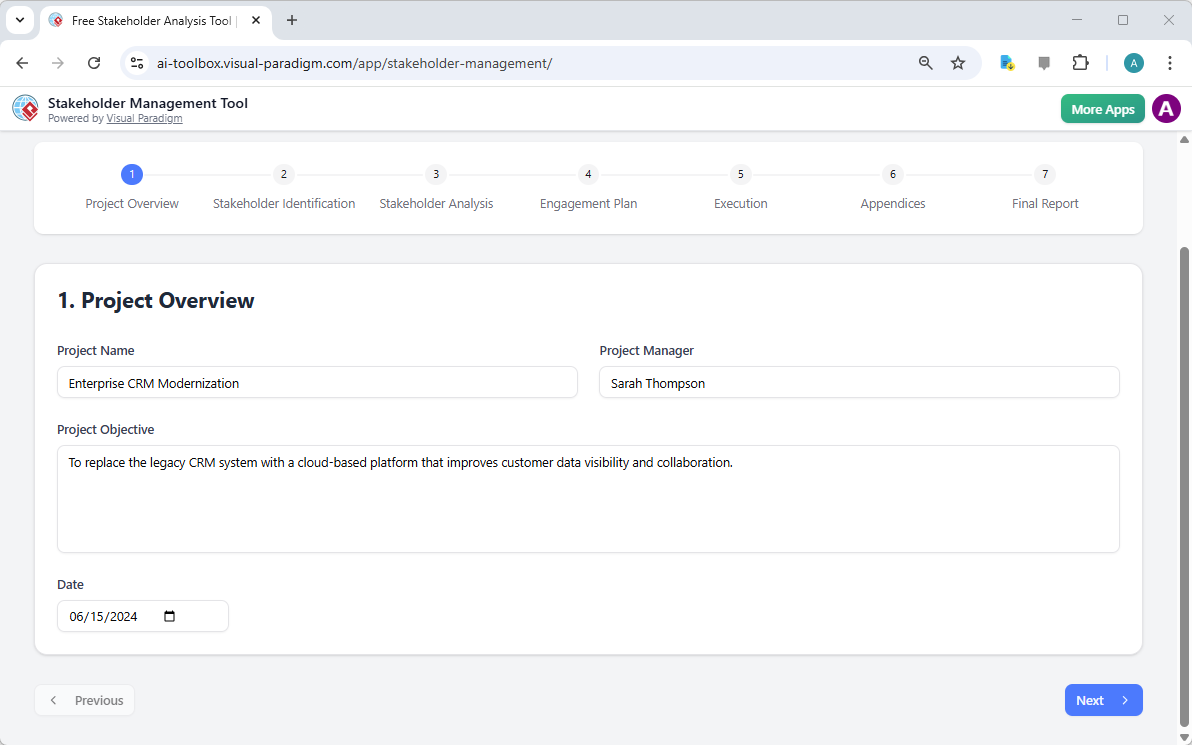Screen dimensions: 1192x745
Task: Click inside the Project Name field
Action: click(x=317, y=382)
